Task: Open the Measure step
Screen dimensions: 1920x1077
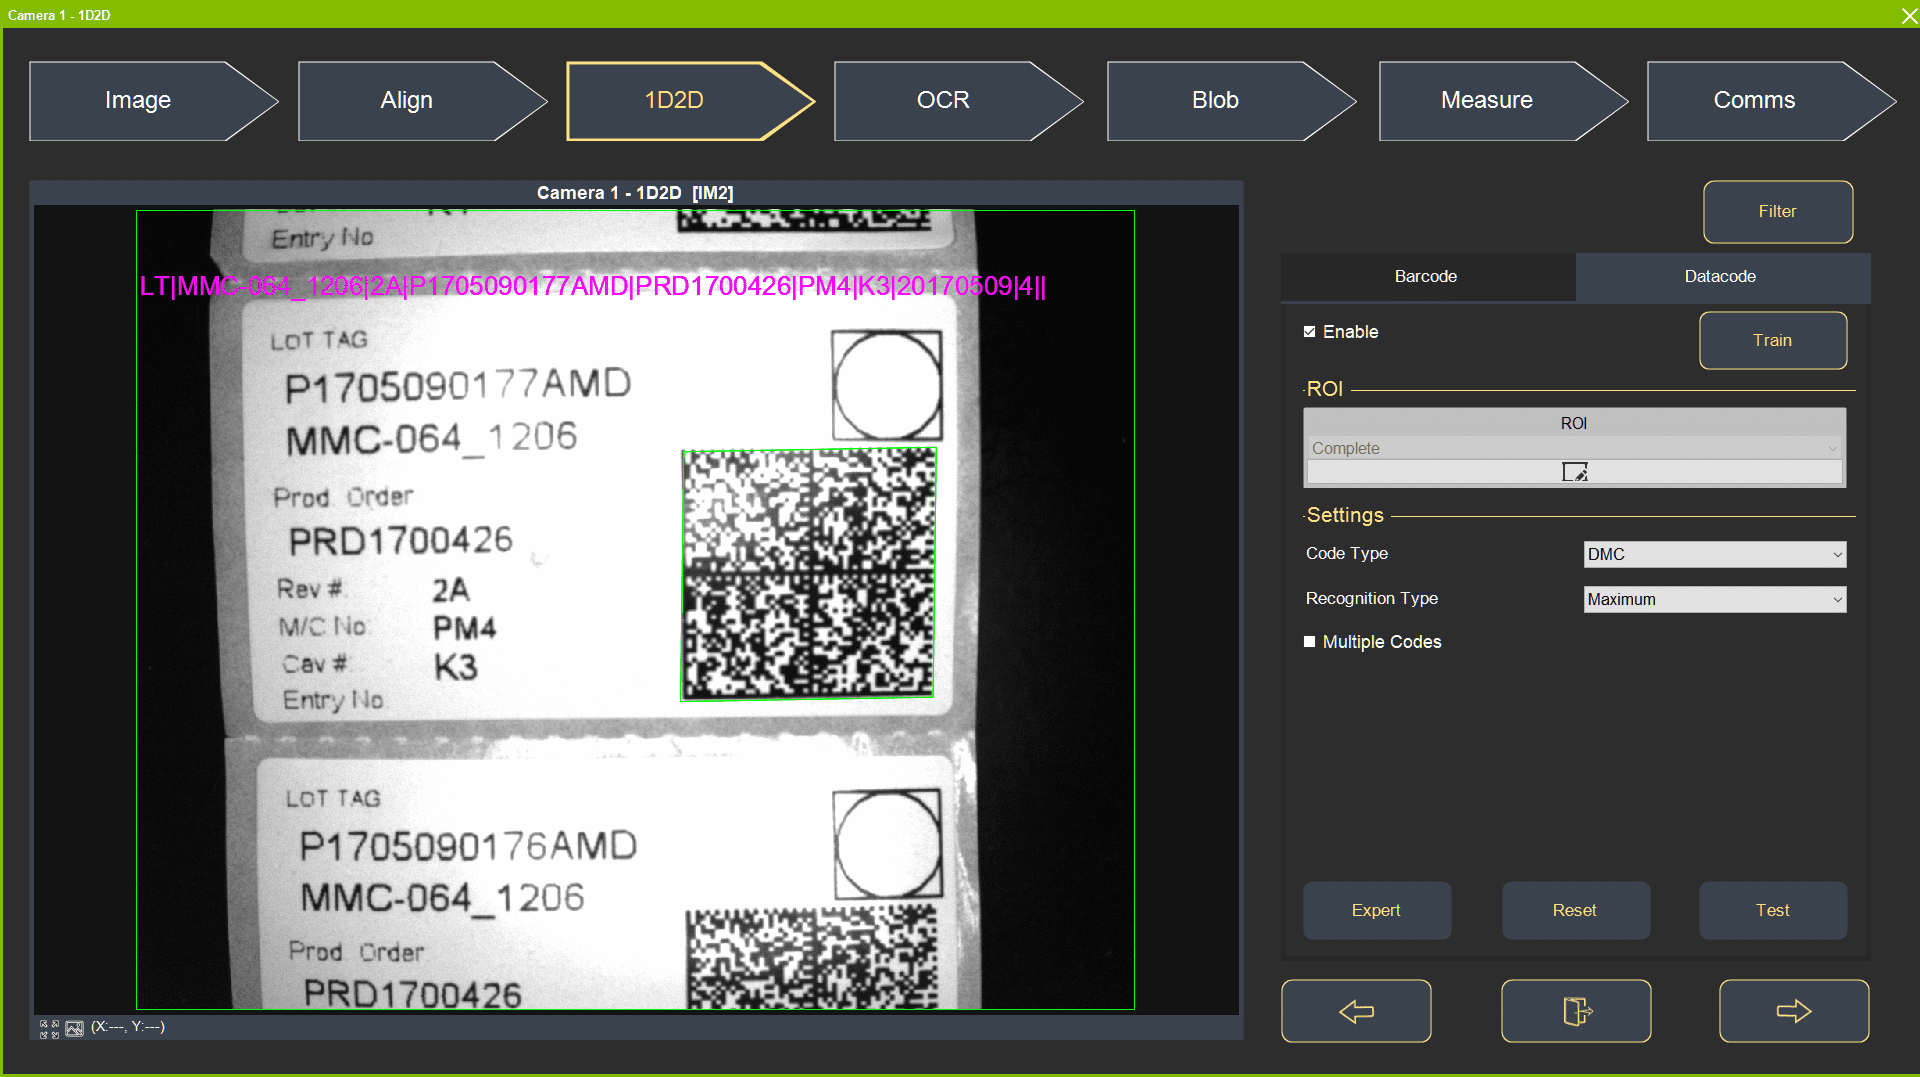Action: [x=1503, y=101]
